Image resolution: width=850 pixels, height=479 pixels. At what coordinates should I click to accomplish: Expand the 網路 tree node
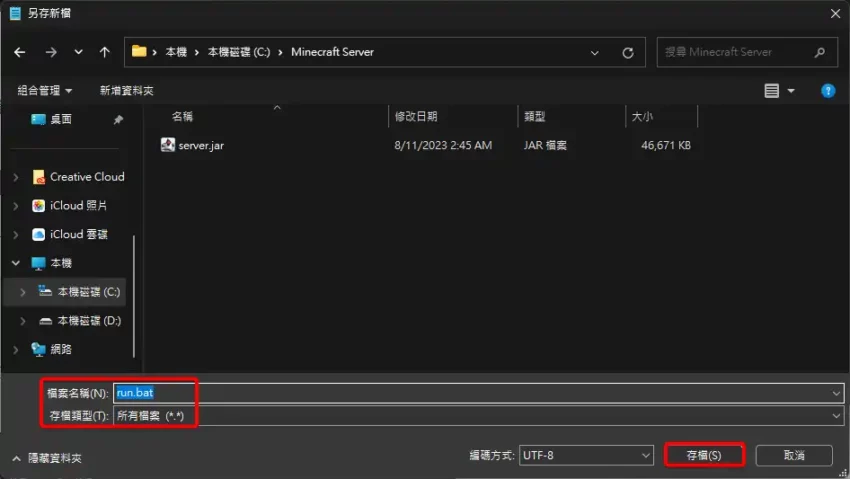click(x=16, y=349)
